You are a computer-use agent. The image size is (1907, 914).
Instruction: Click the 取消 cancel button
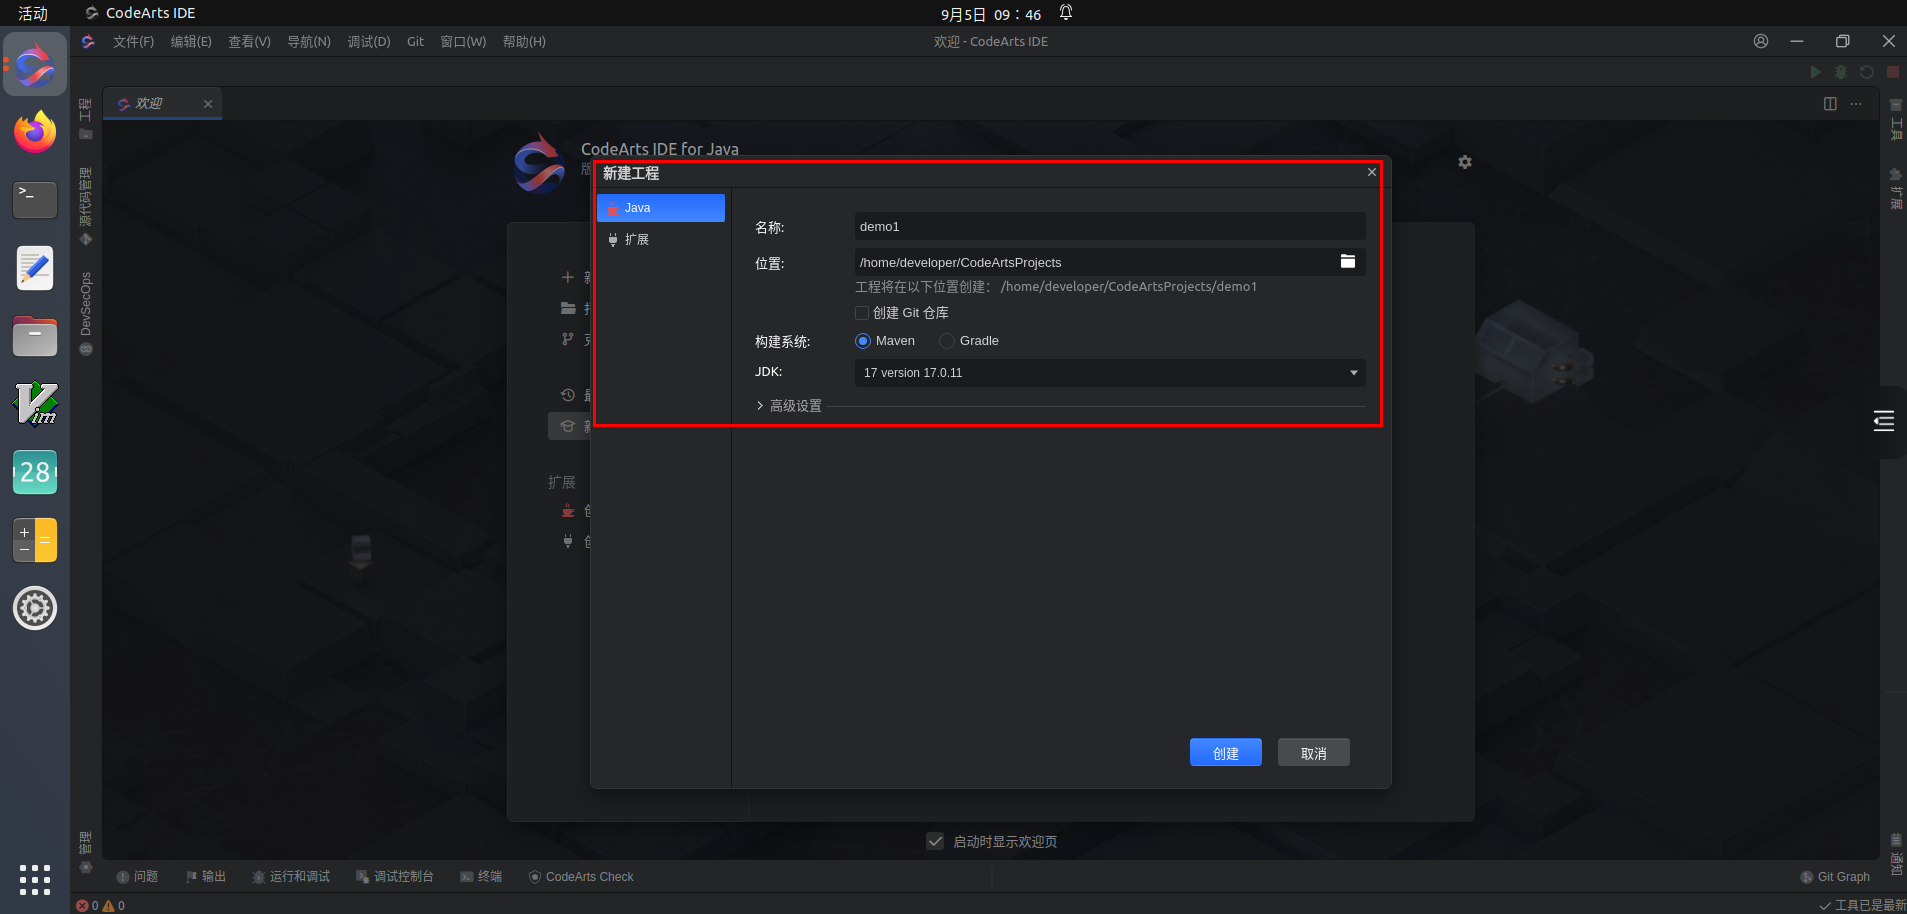point(1314,753)
